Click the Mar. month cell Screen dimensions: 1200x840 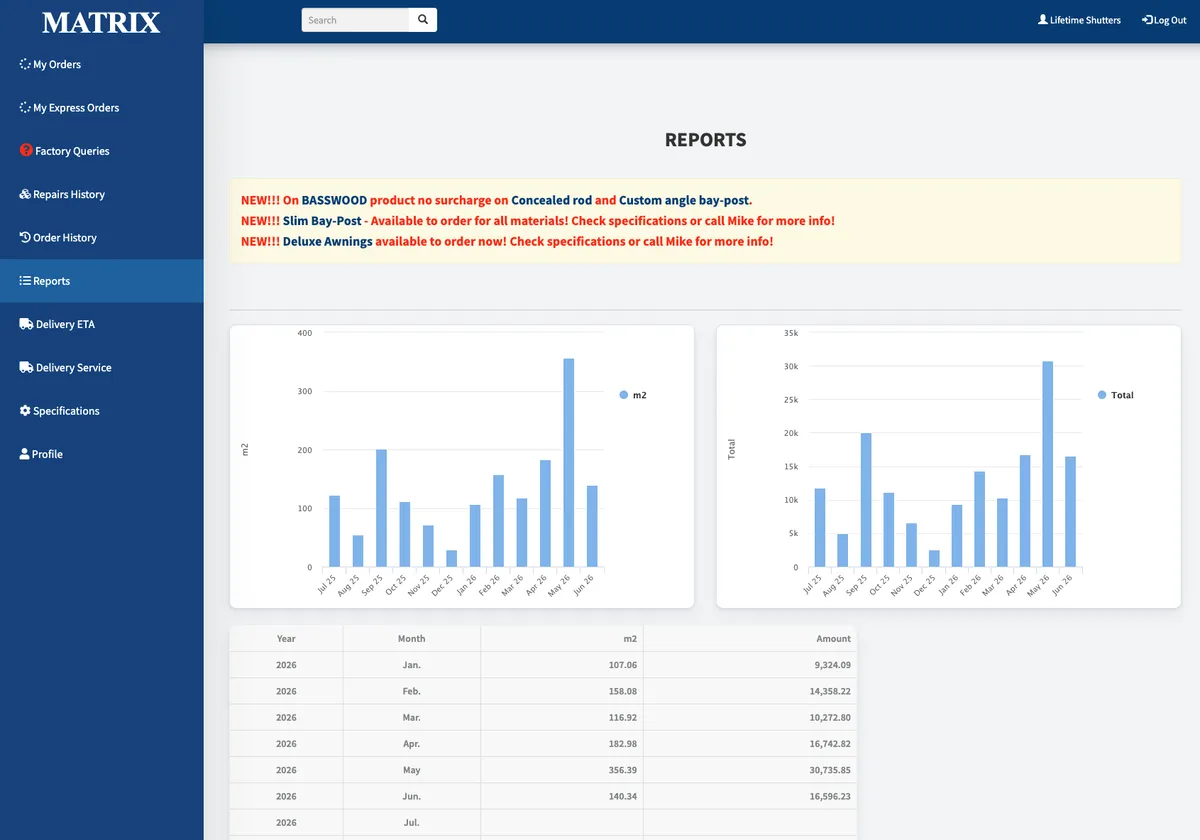pyautogui.click(x=412, y=717)
